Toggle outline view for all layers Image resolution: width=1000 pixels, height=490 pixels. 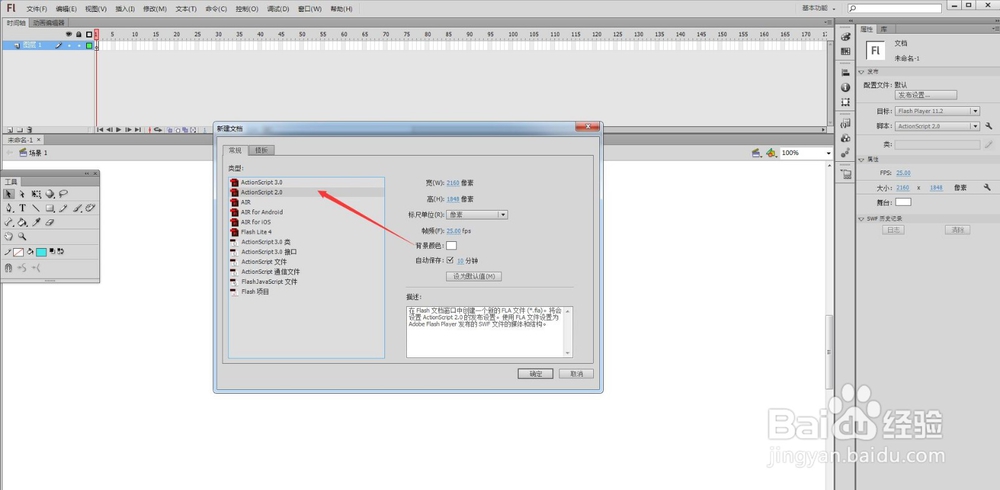(89, 34)
